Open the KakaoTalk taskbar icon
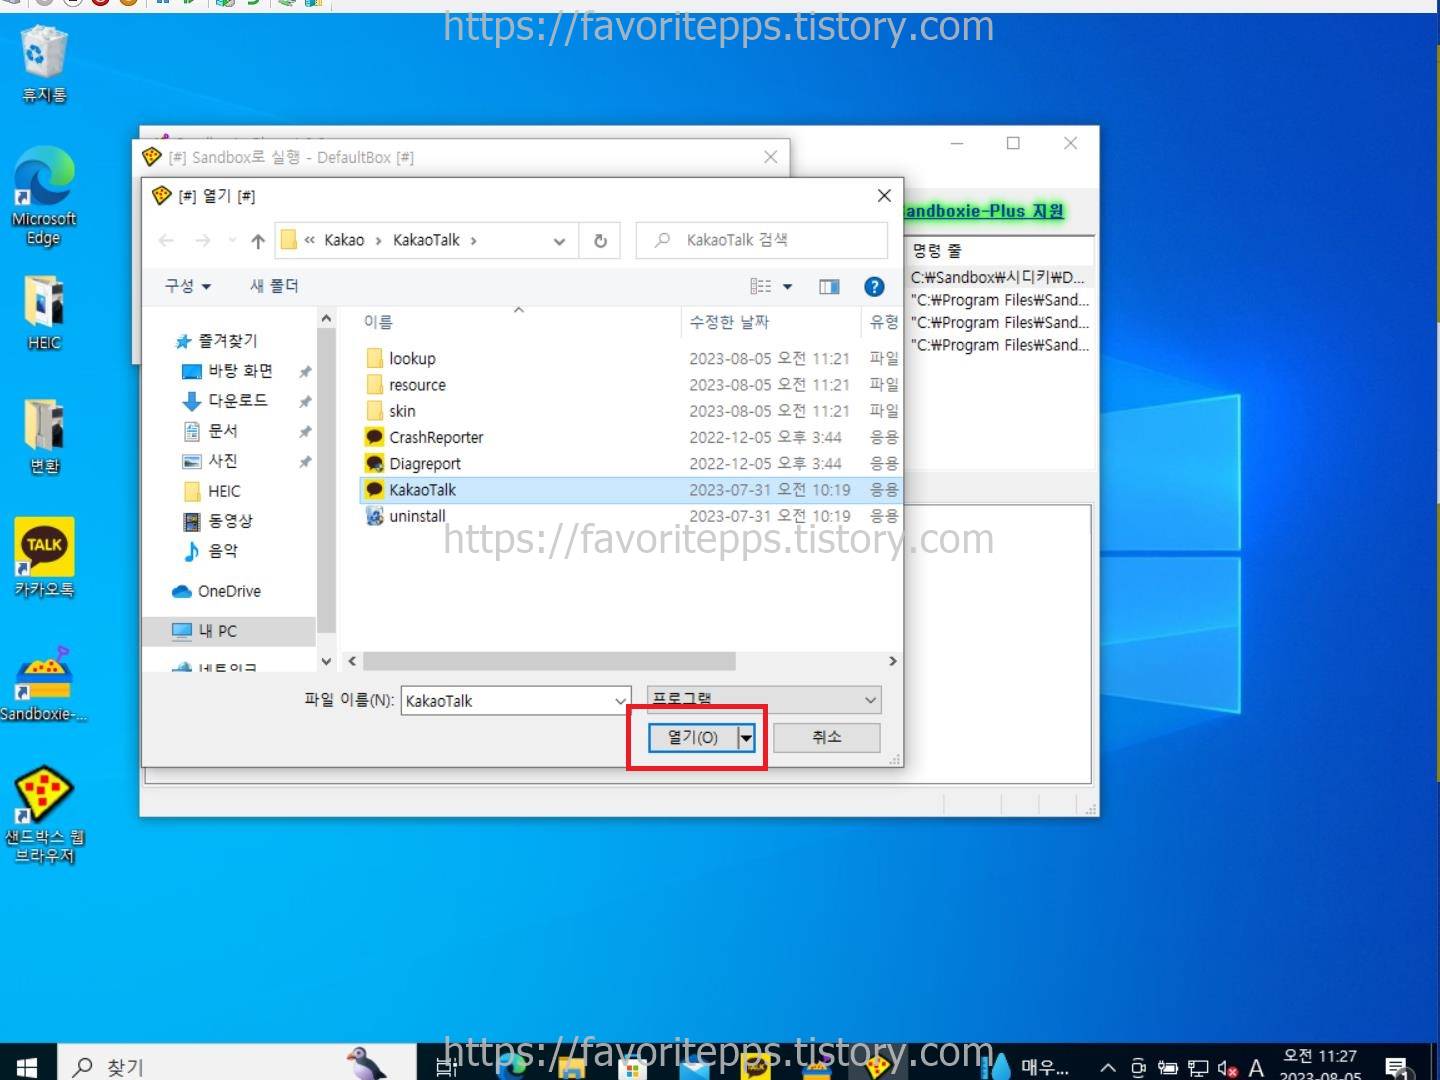 click(x=756, y=1066)
